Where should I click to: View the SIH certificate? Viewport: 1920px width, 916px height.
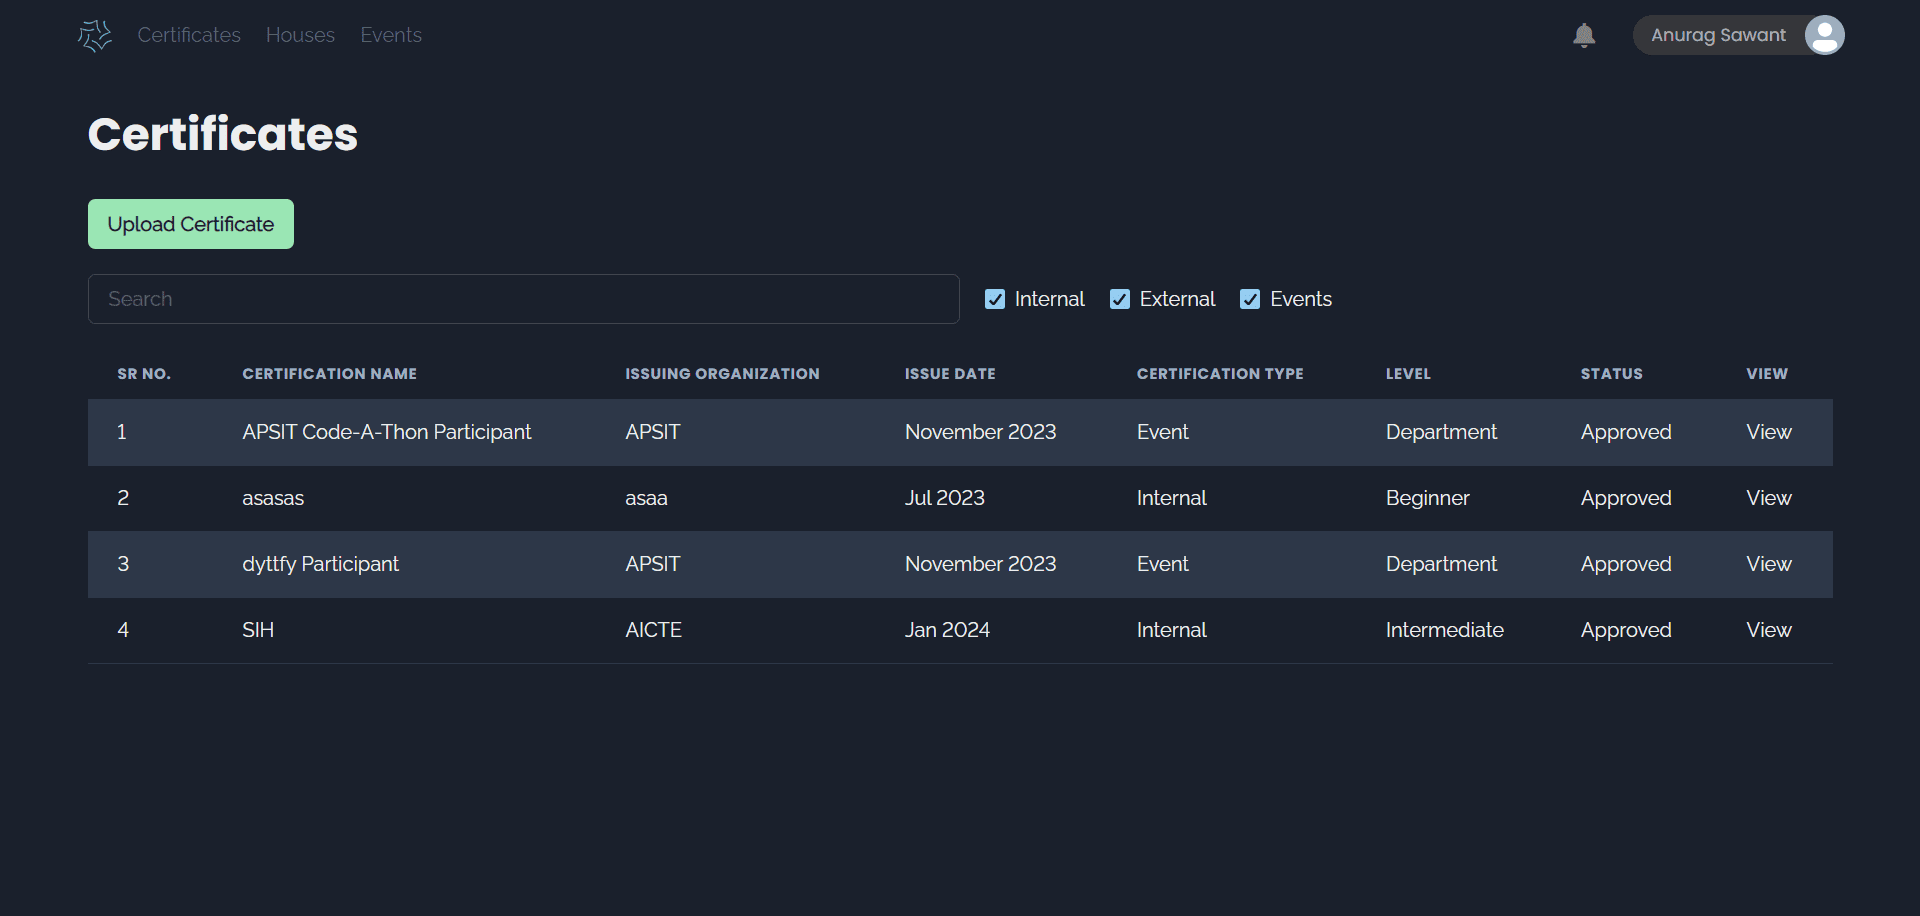click(1767, 630)
